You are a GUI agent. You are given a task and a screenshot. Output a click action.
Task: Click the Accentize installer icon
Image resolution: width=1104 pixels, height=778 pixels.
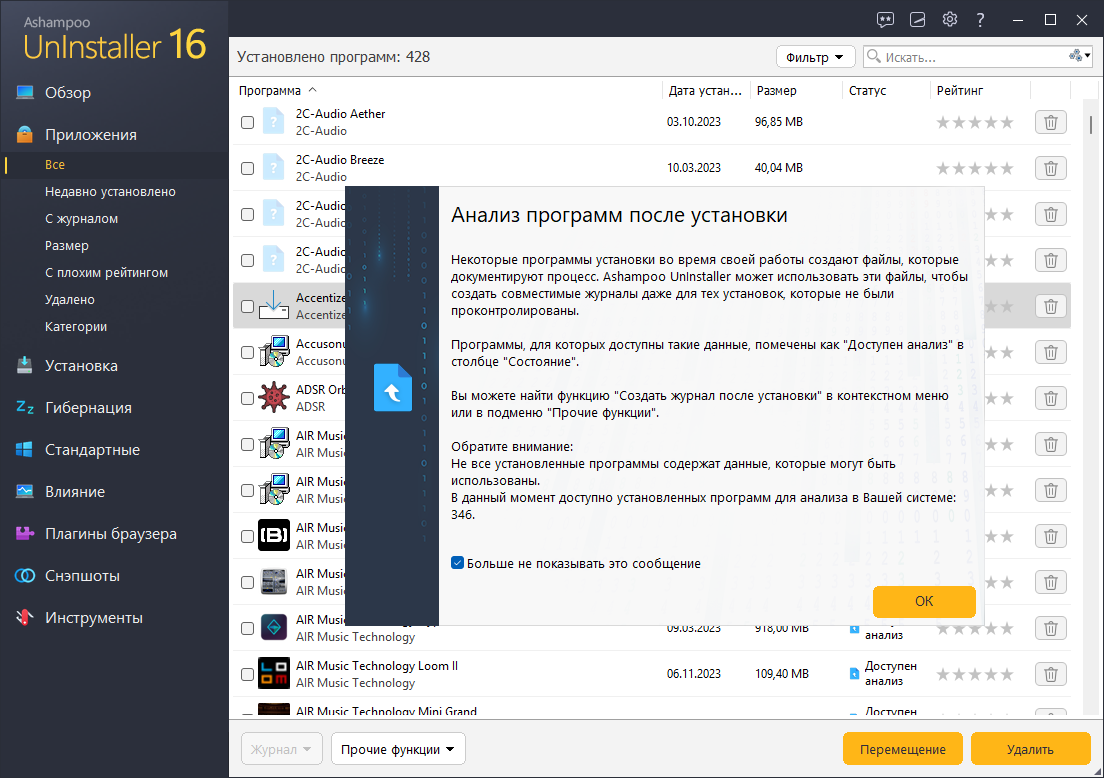click(273, 306)
